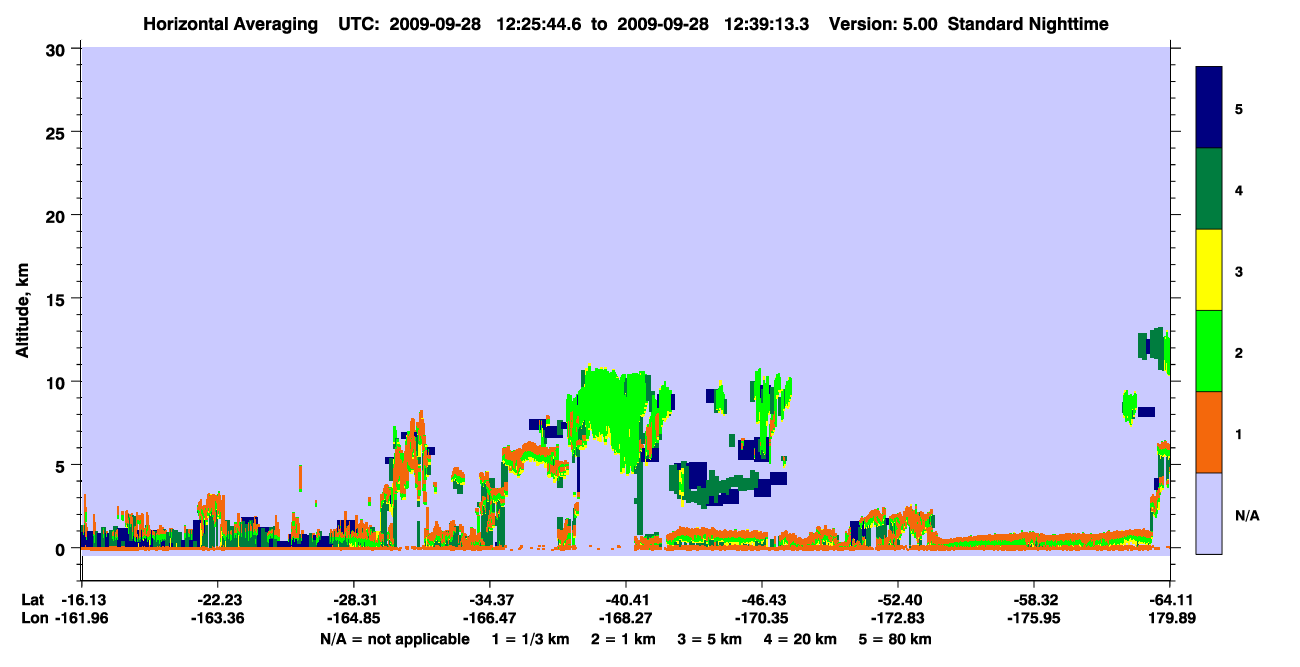Click the 'Lat' row label
This screenshot has width=1300, height=667.
pos(33,600)
